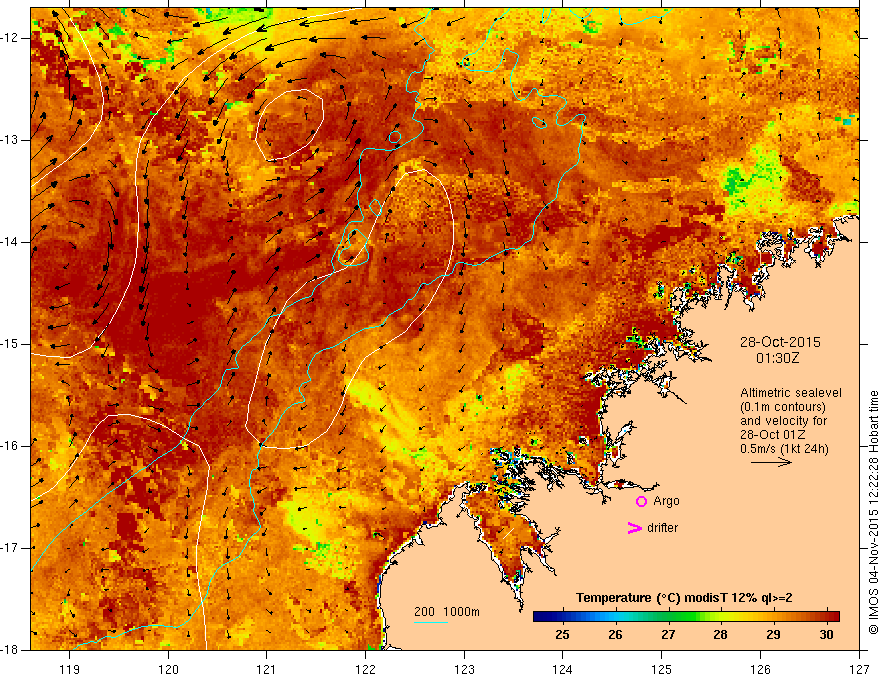
Task: Click the '0.5m/s (1kt 24h)' caption
Action: pyautogui.click(x=784, y=448)
